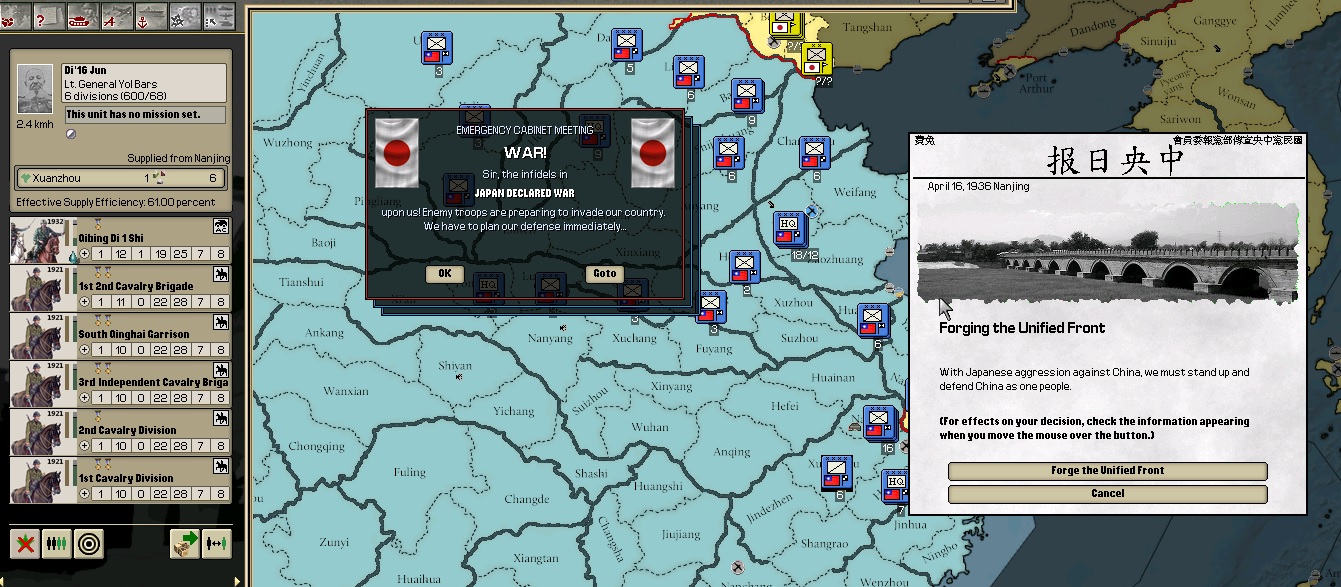Click plus icon on Qibing Di 1 Shi row
The width and height of the screenshot is (1341, 587).
[x=84, y=254]
